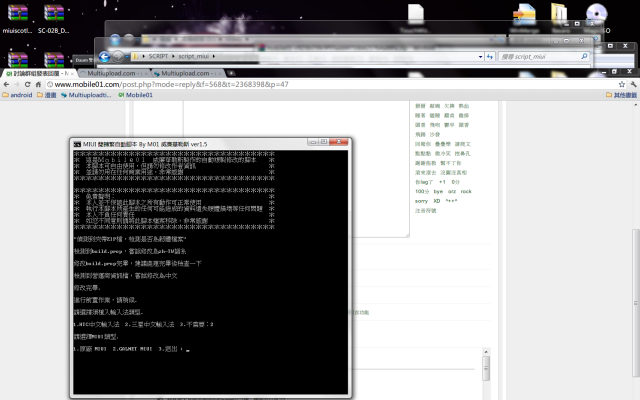
Task: Switch to the first Mobile01 Chrome tab
Action: [x=39, y=73]
